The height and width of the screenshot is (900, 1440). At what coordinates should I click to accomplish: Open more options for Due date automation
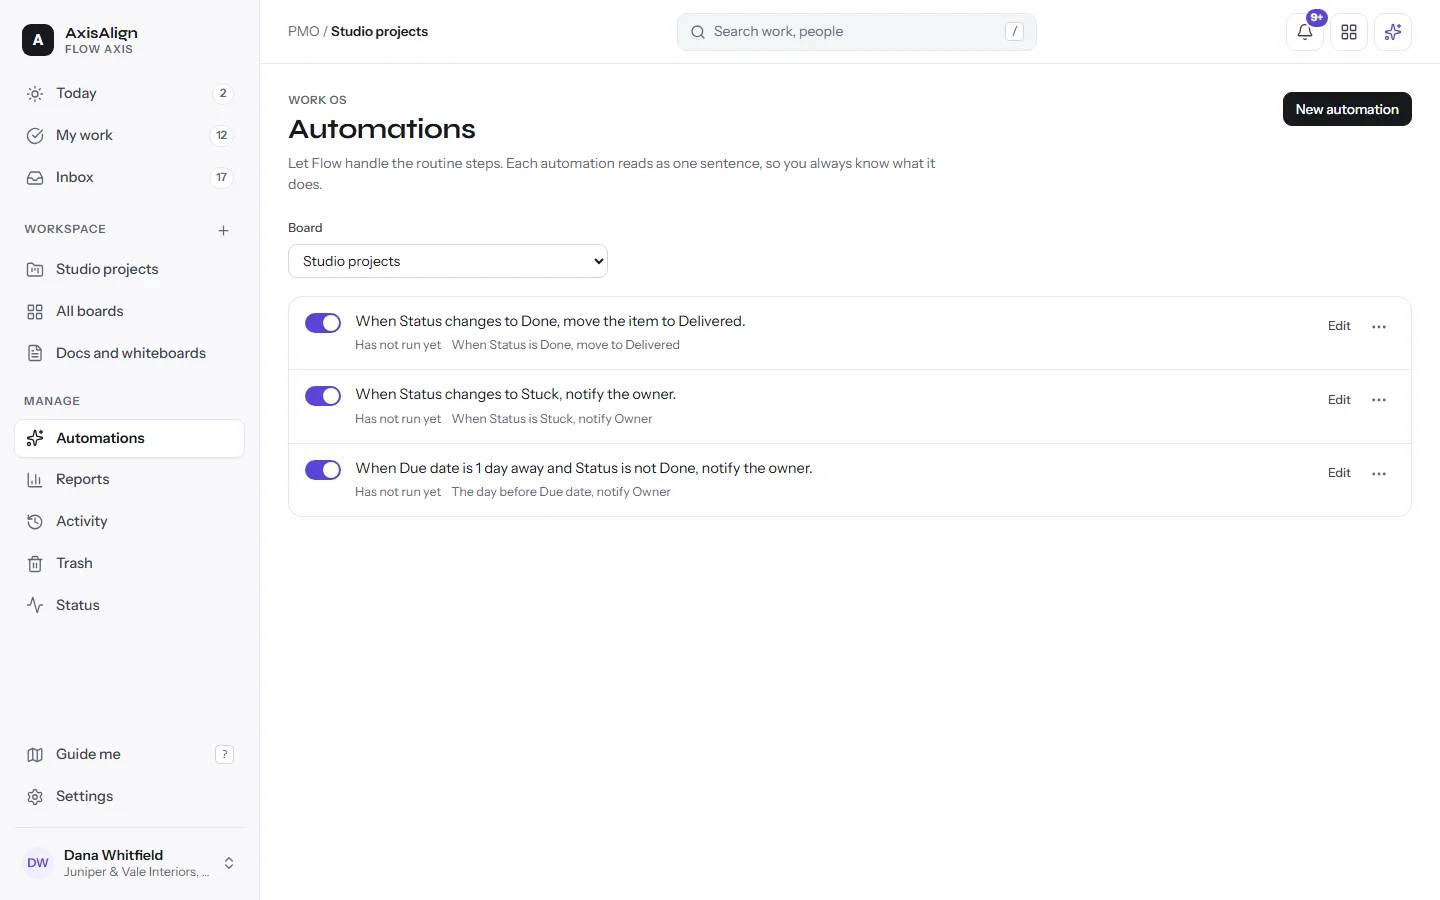click(1379, 474)
